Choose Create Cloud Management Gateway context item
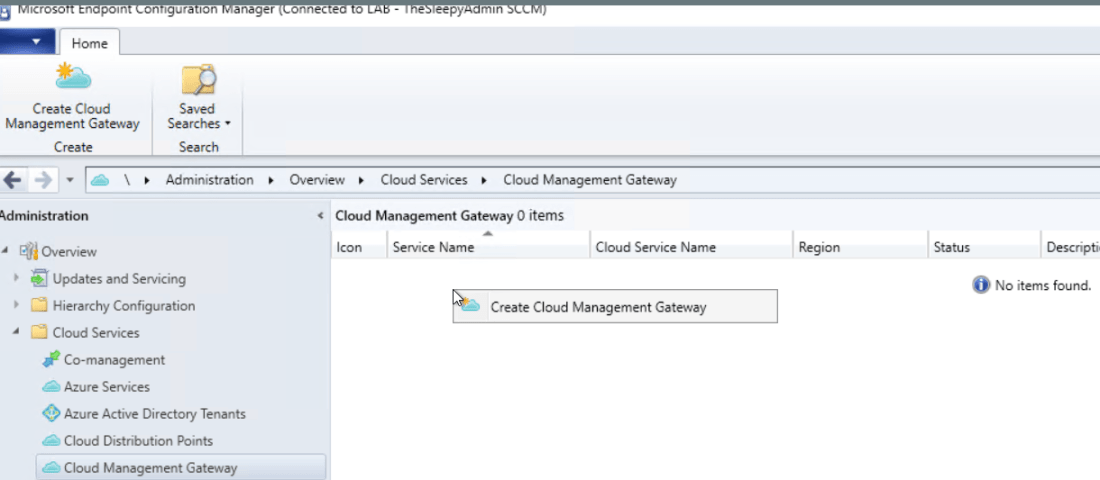1100x480 pixels. click(598, 307)
